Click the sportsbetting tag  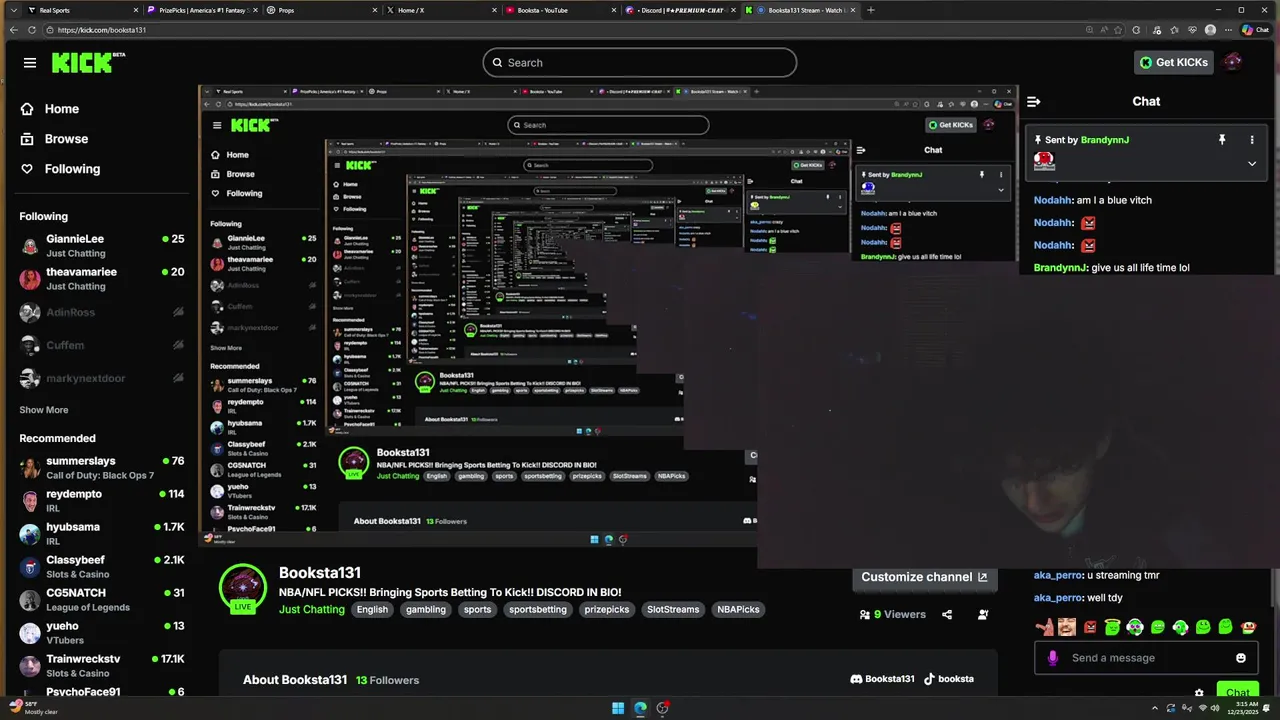click(538, 609)
